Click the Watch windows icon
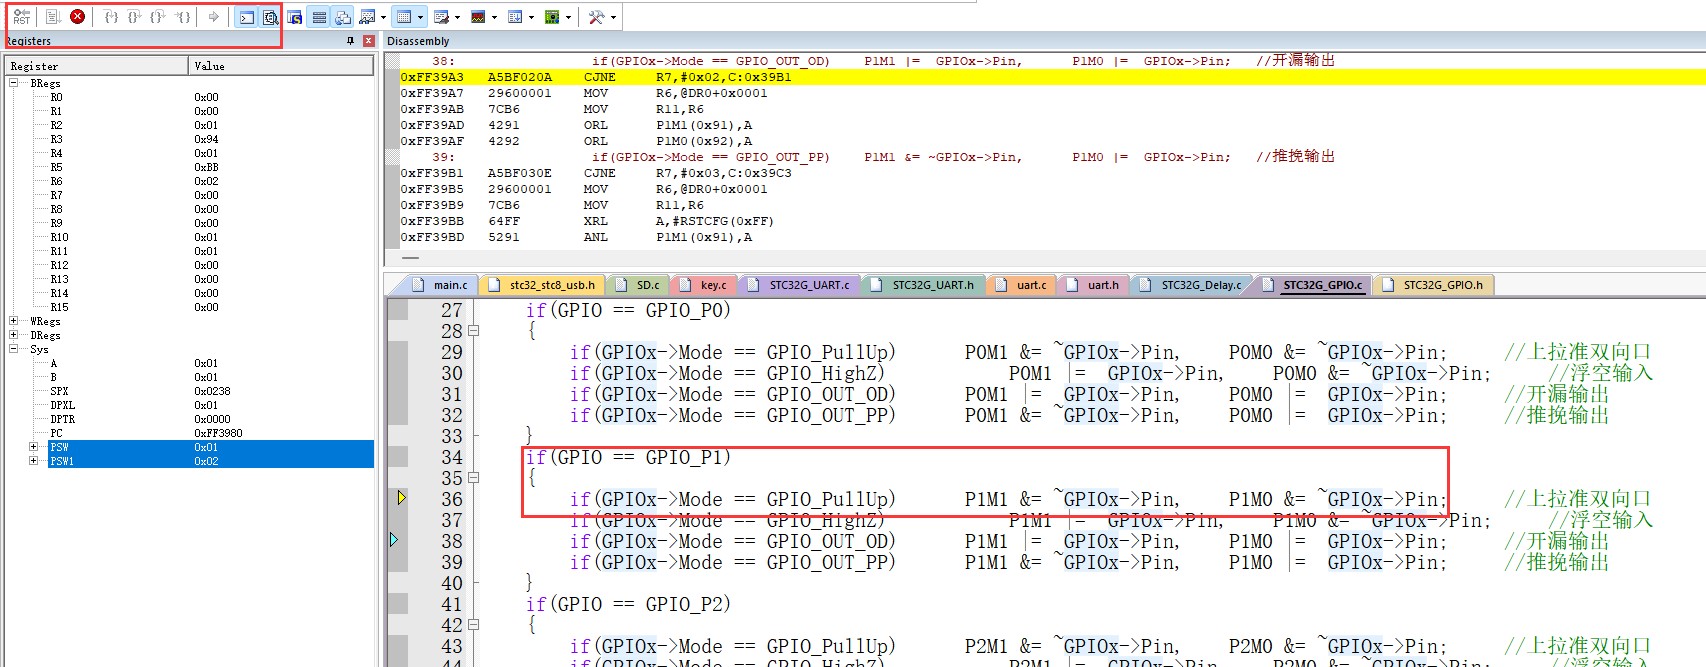 (x=368, y=17)
